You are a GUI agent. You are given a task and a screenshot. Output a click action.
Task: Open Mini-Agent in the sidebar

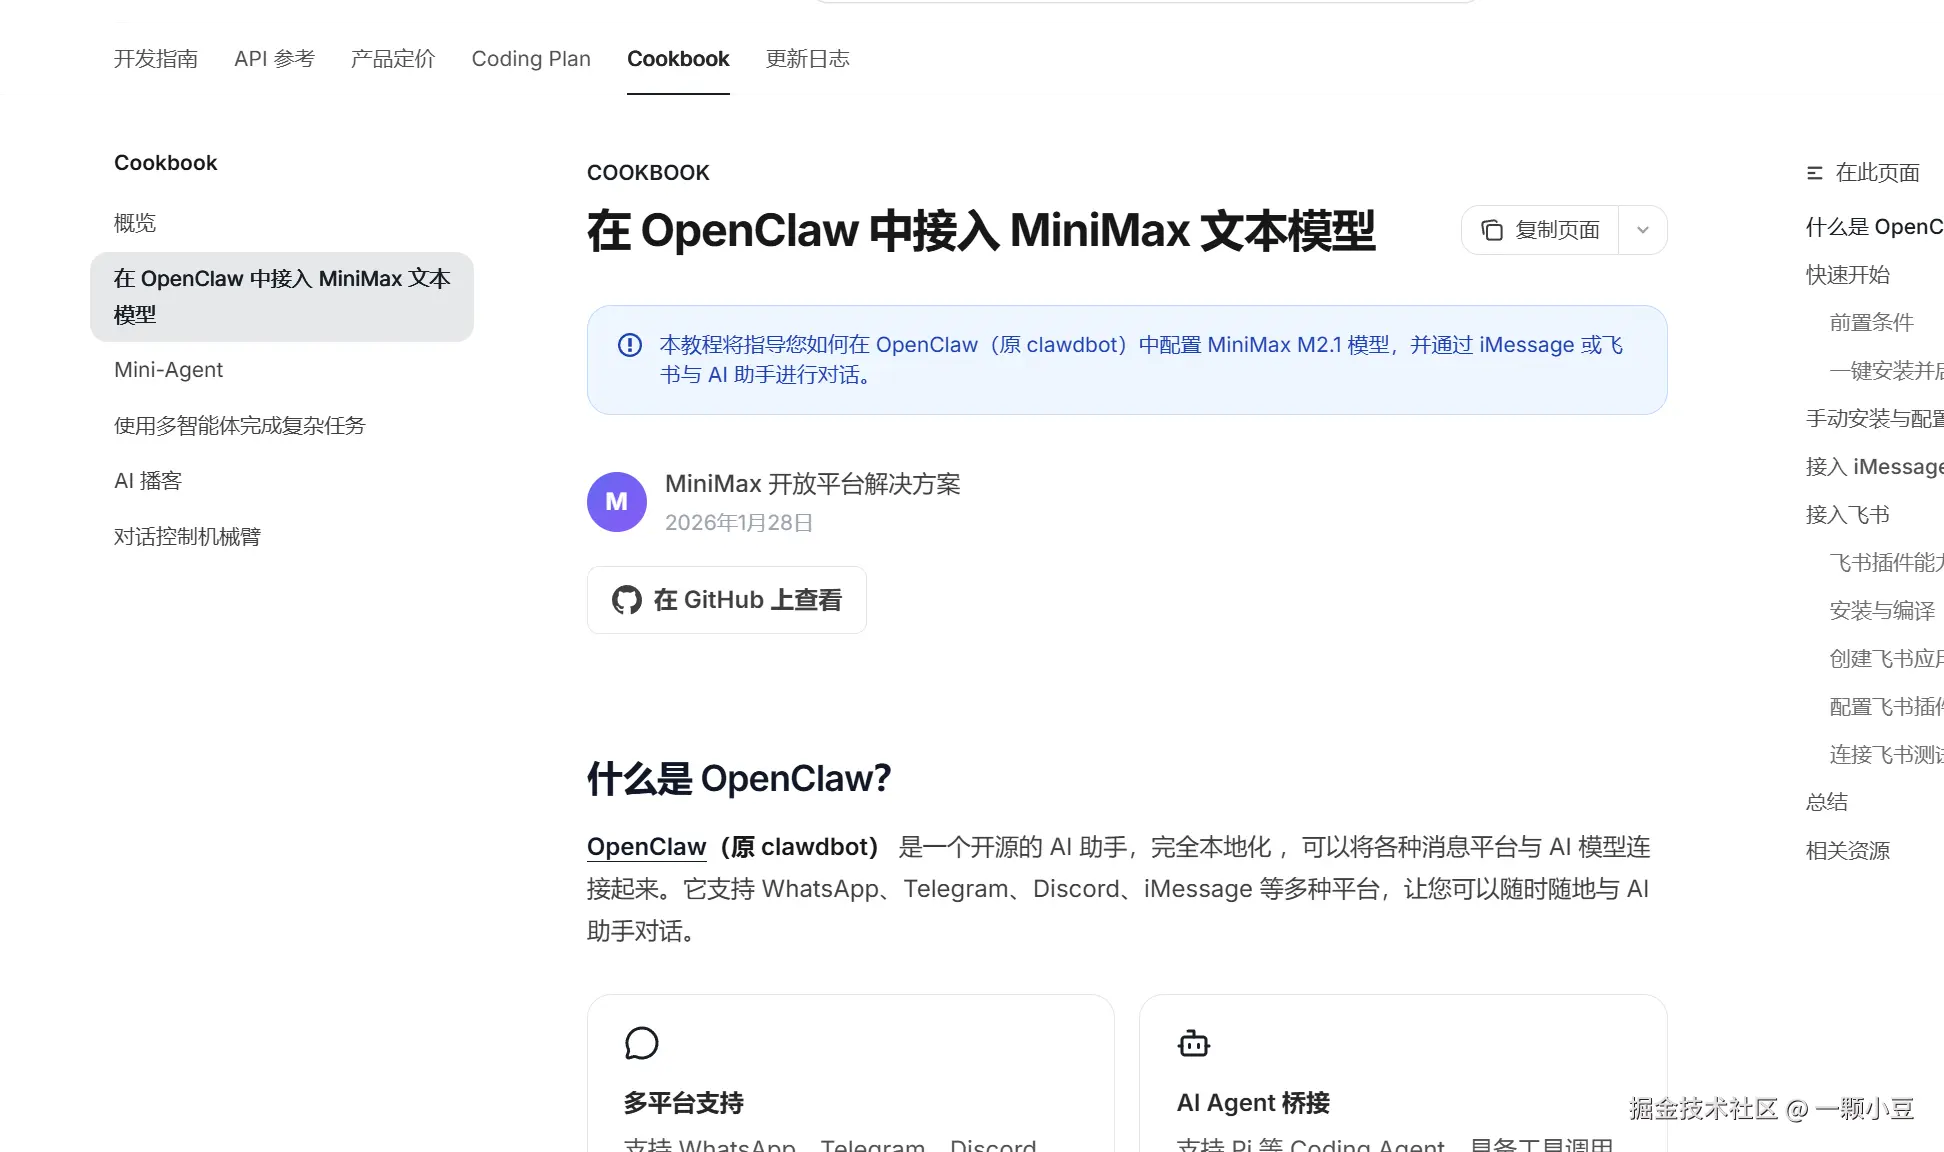pyautogui.click(x=169, y=370)
